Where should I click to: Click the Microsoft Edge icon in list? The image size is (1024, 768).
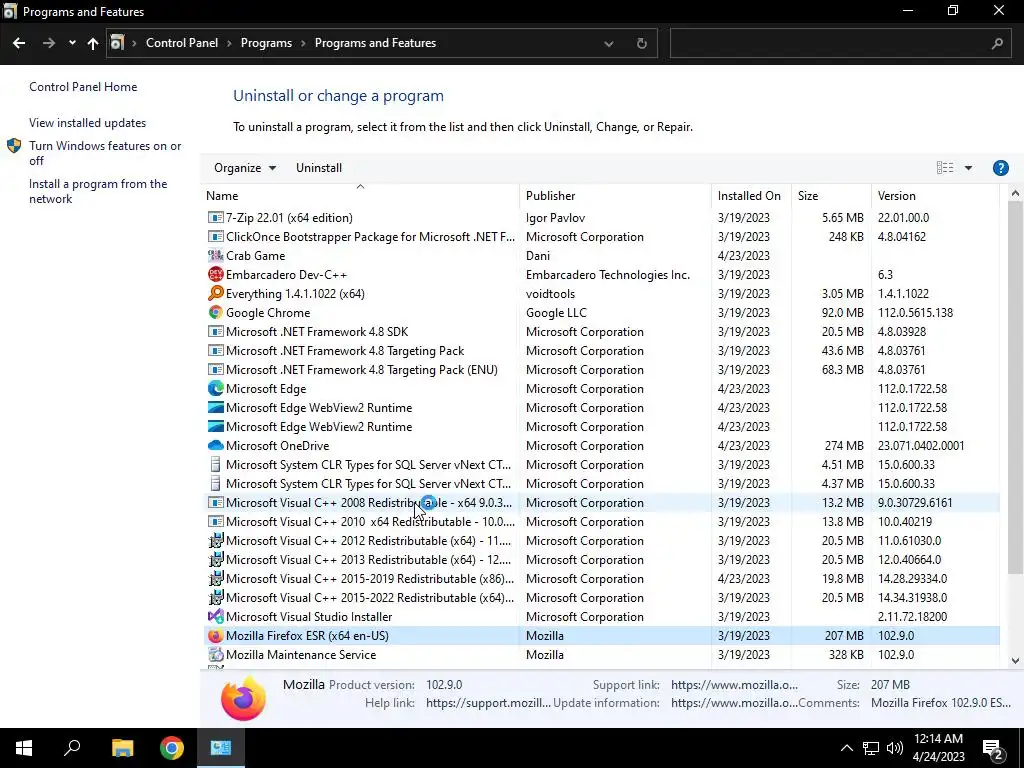click(216, 389)
